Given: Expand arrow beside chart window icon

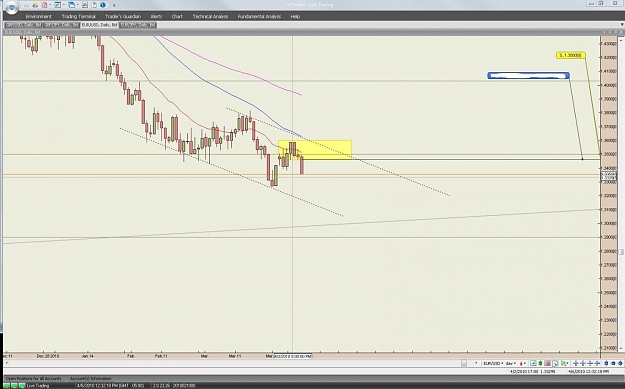Looking at the screenshot, I should 64,5.
